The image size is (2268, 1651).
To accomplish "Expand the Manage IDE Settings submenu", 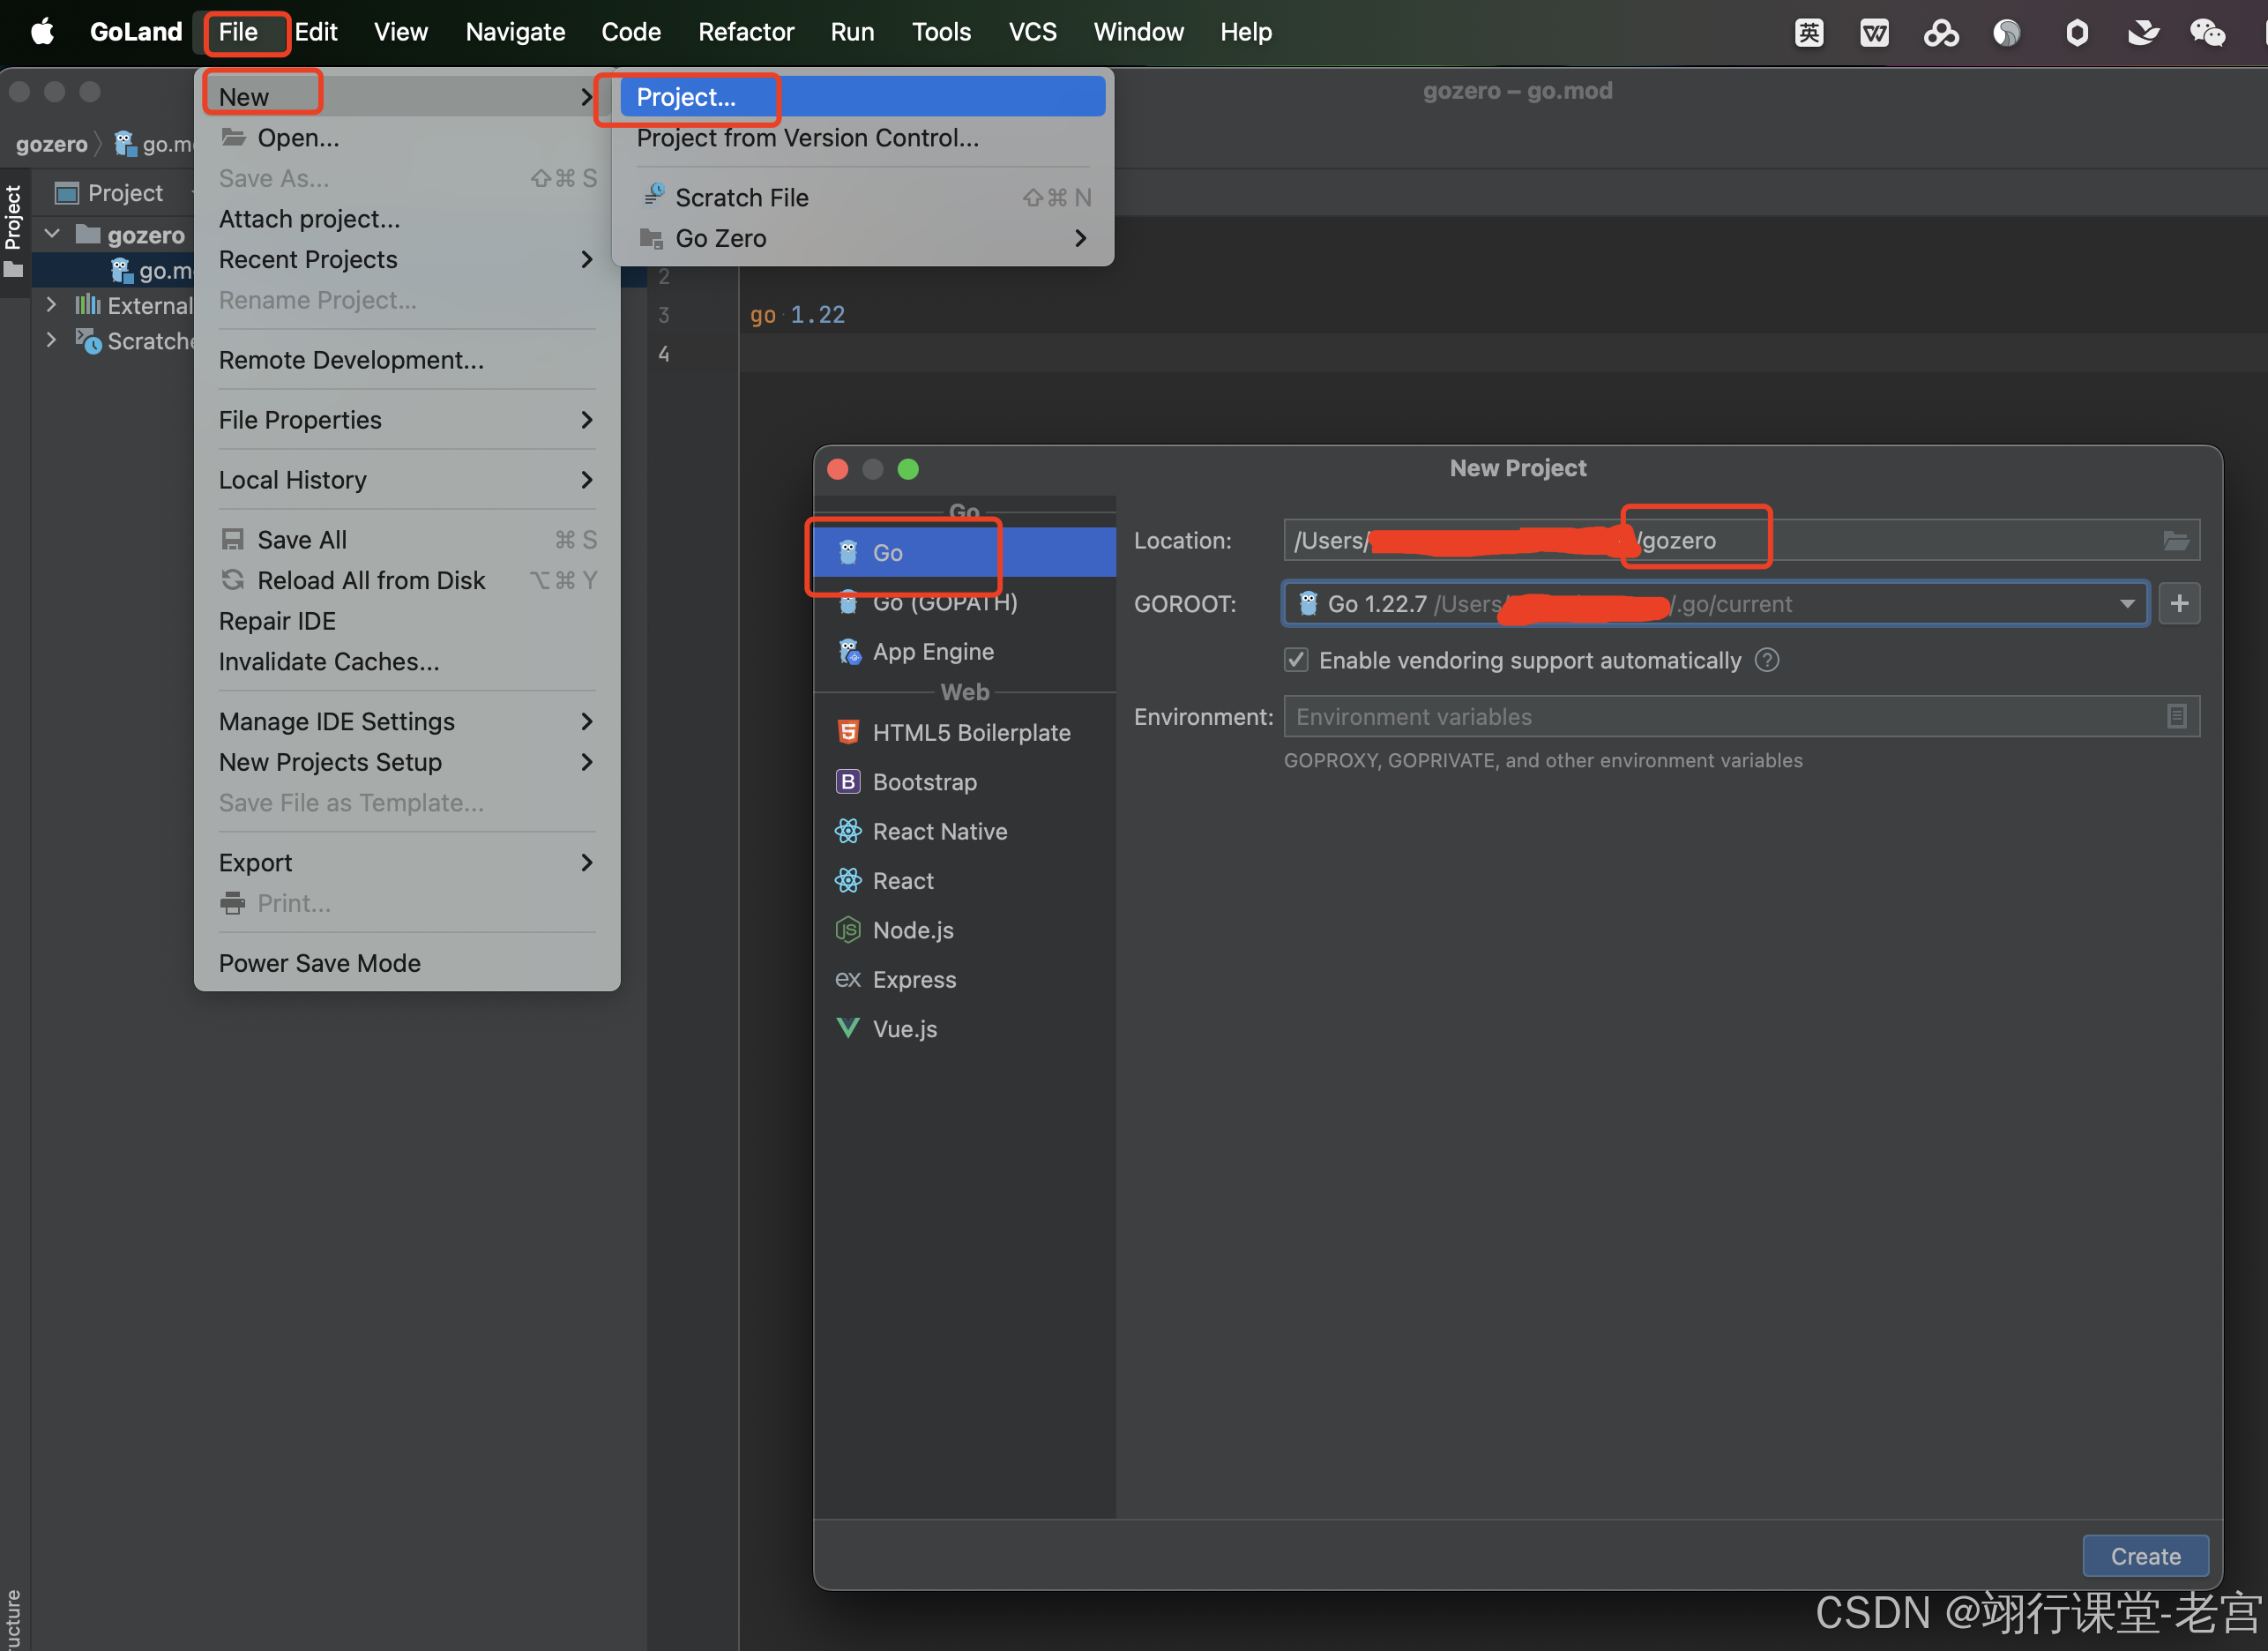I will (407, 721).
